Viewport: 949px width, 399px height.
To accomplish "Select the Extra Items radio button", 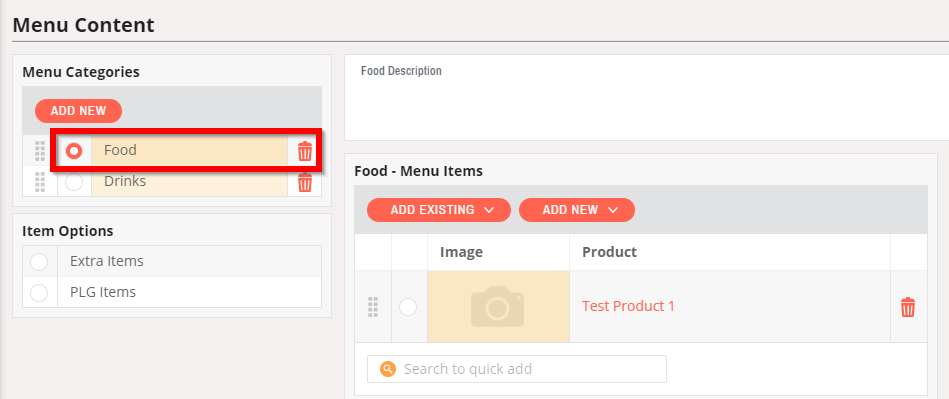I will [x=39, y=262].
